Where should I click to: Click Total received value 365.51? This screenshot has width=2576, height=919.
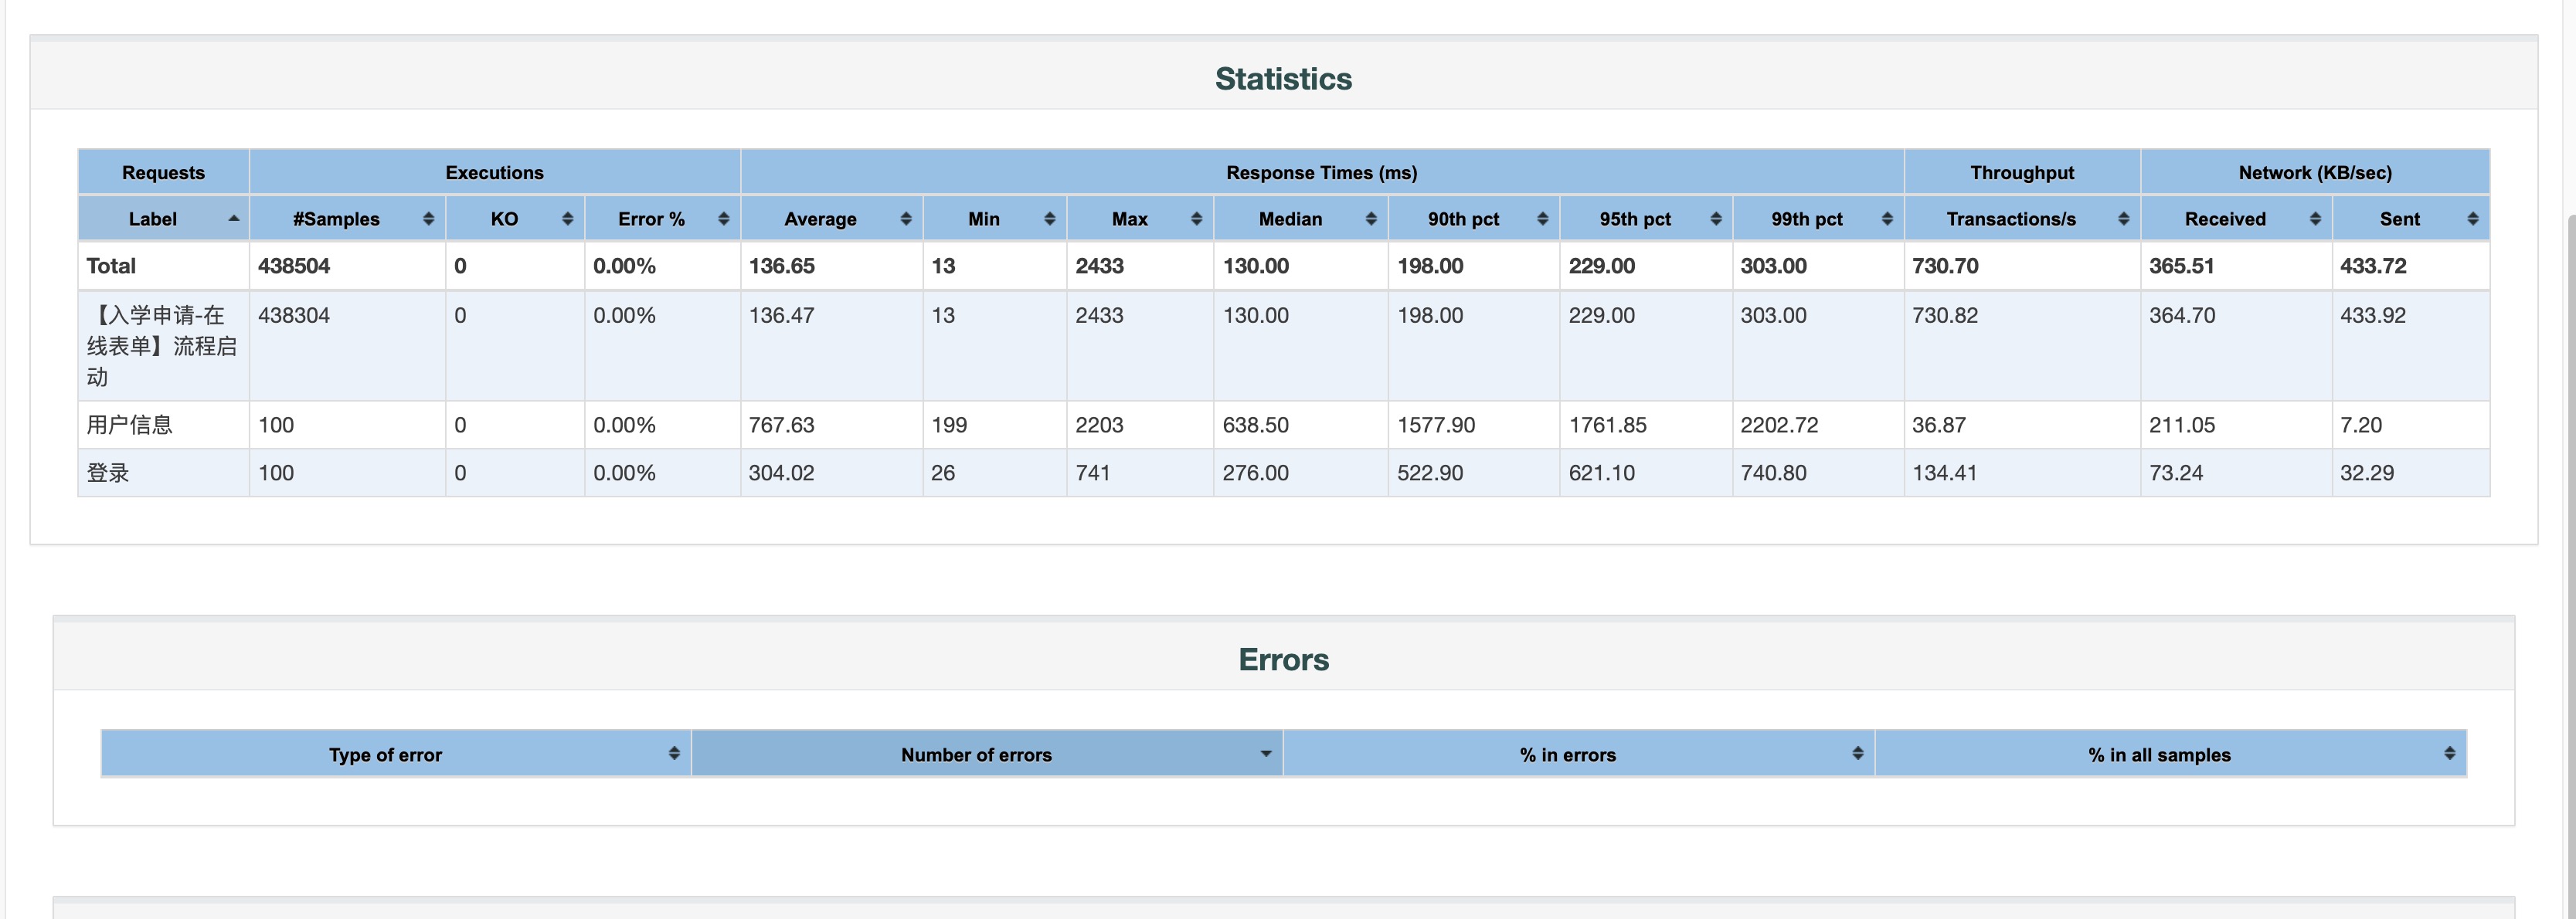click(x=2182, y=266)
